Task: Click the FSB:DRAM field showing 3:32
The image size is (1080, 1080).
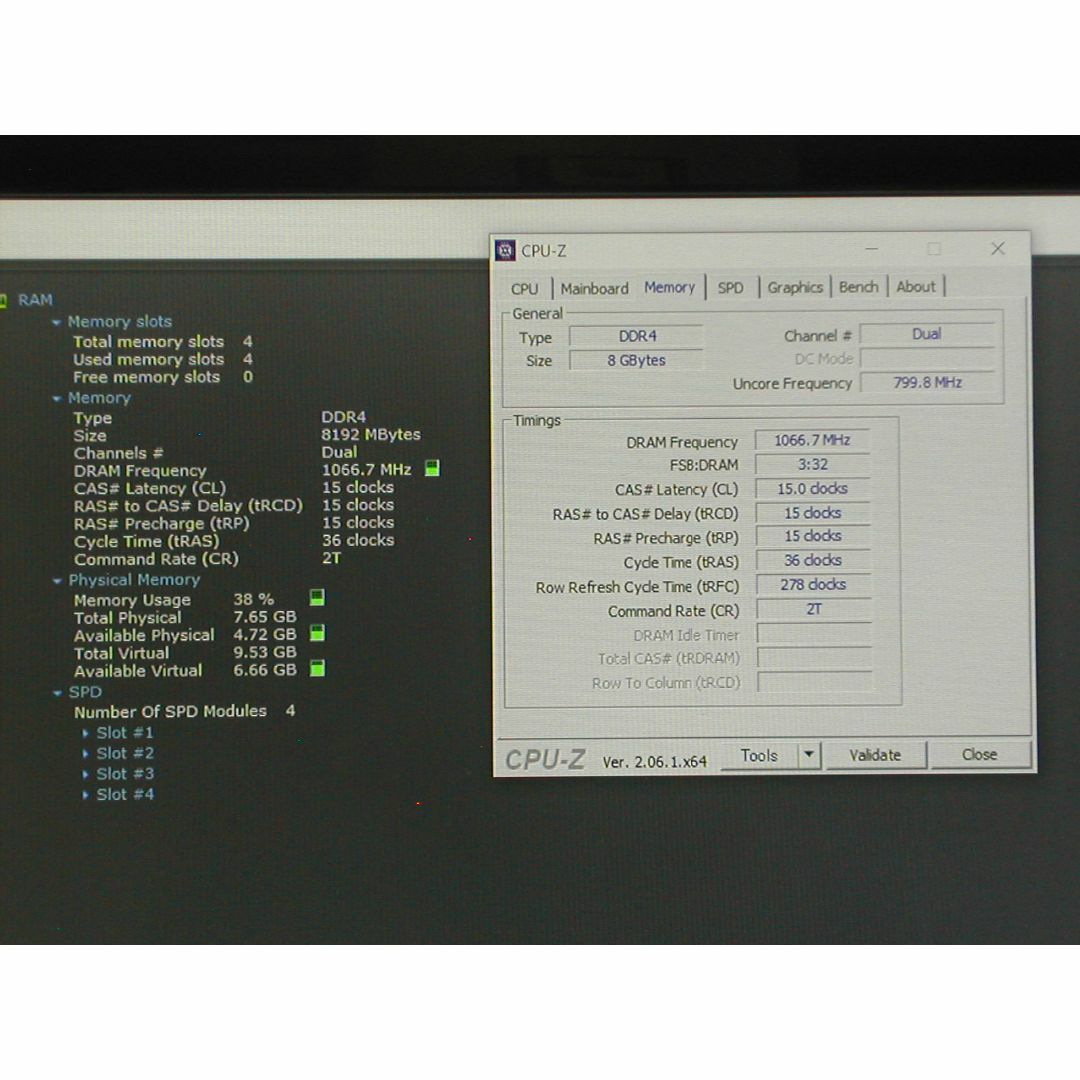Action: click(813, 464)
